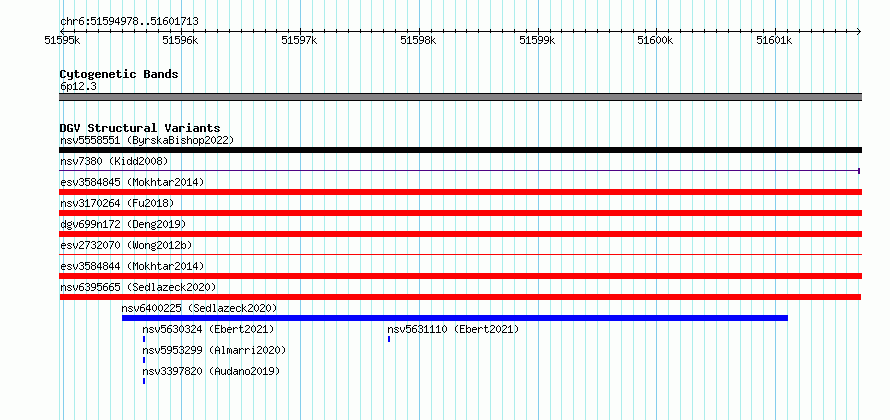The height and width of the screenshot is (420, 890).
Task: Click nsv5953299 (Almarri2020) label
Action: (214, 350)
